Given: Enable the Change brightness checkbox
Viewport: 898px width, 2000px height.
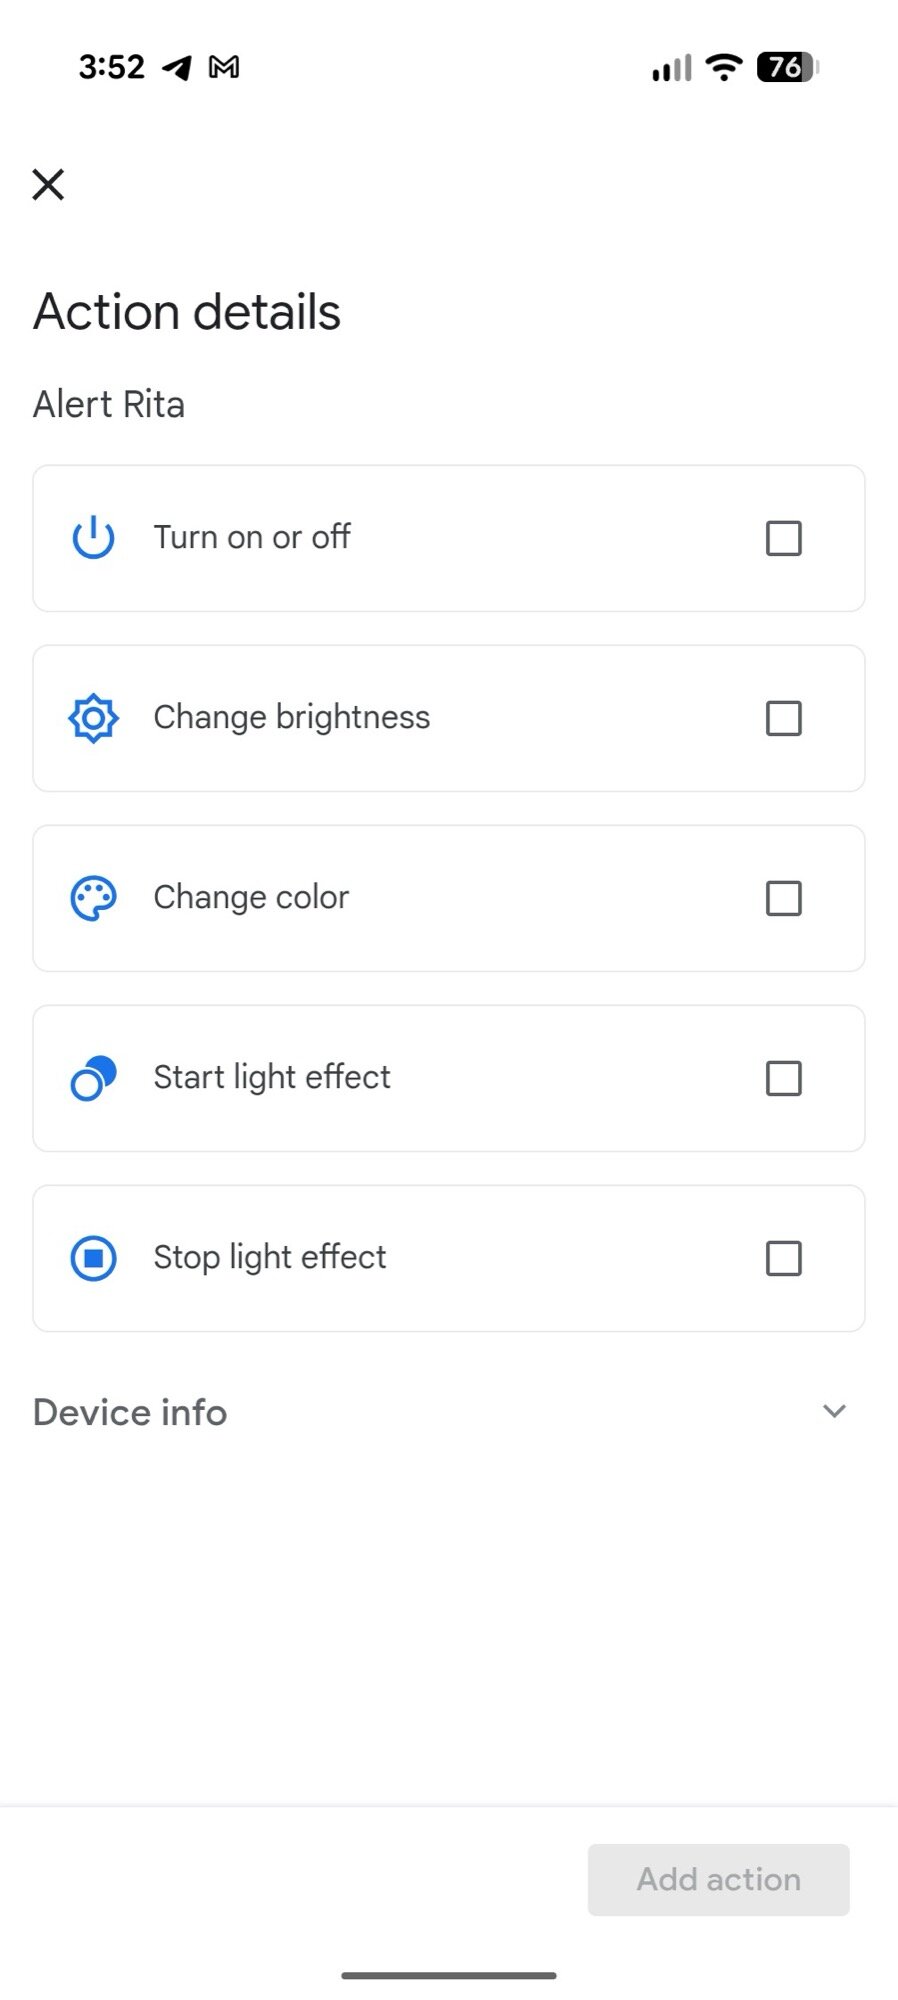Looking at the screenshot, I should (x=783, y=718).
